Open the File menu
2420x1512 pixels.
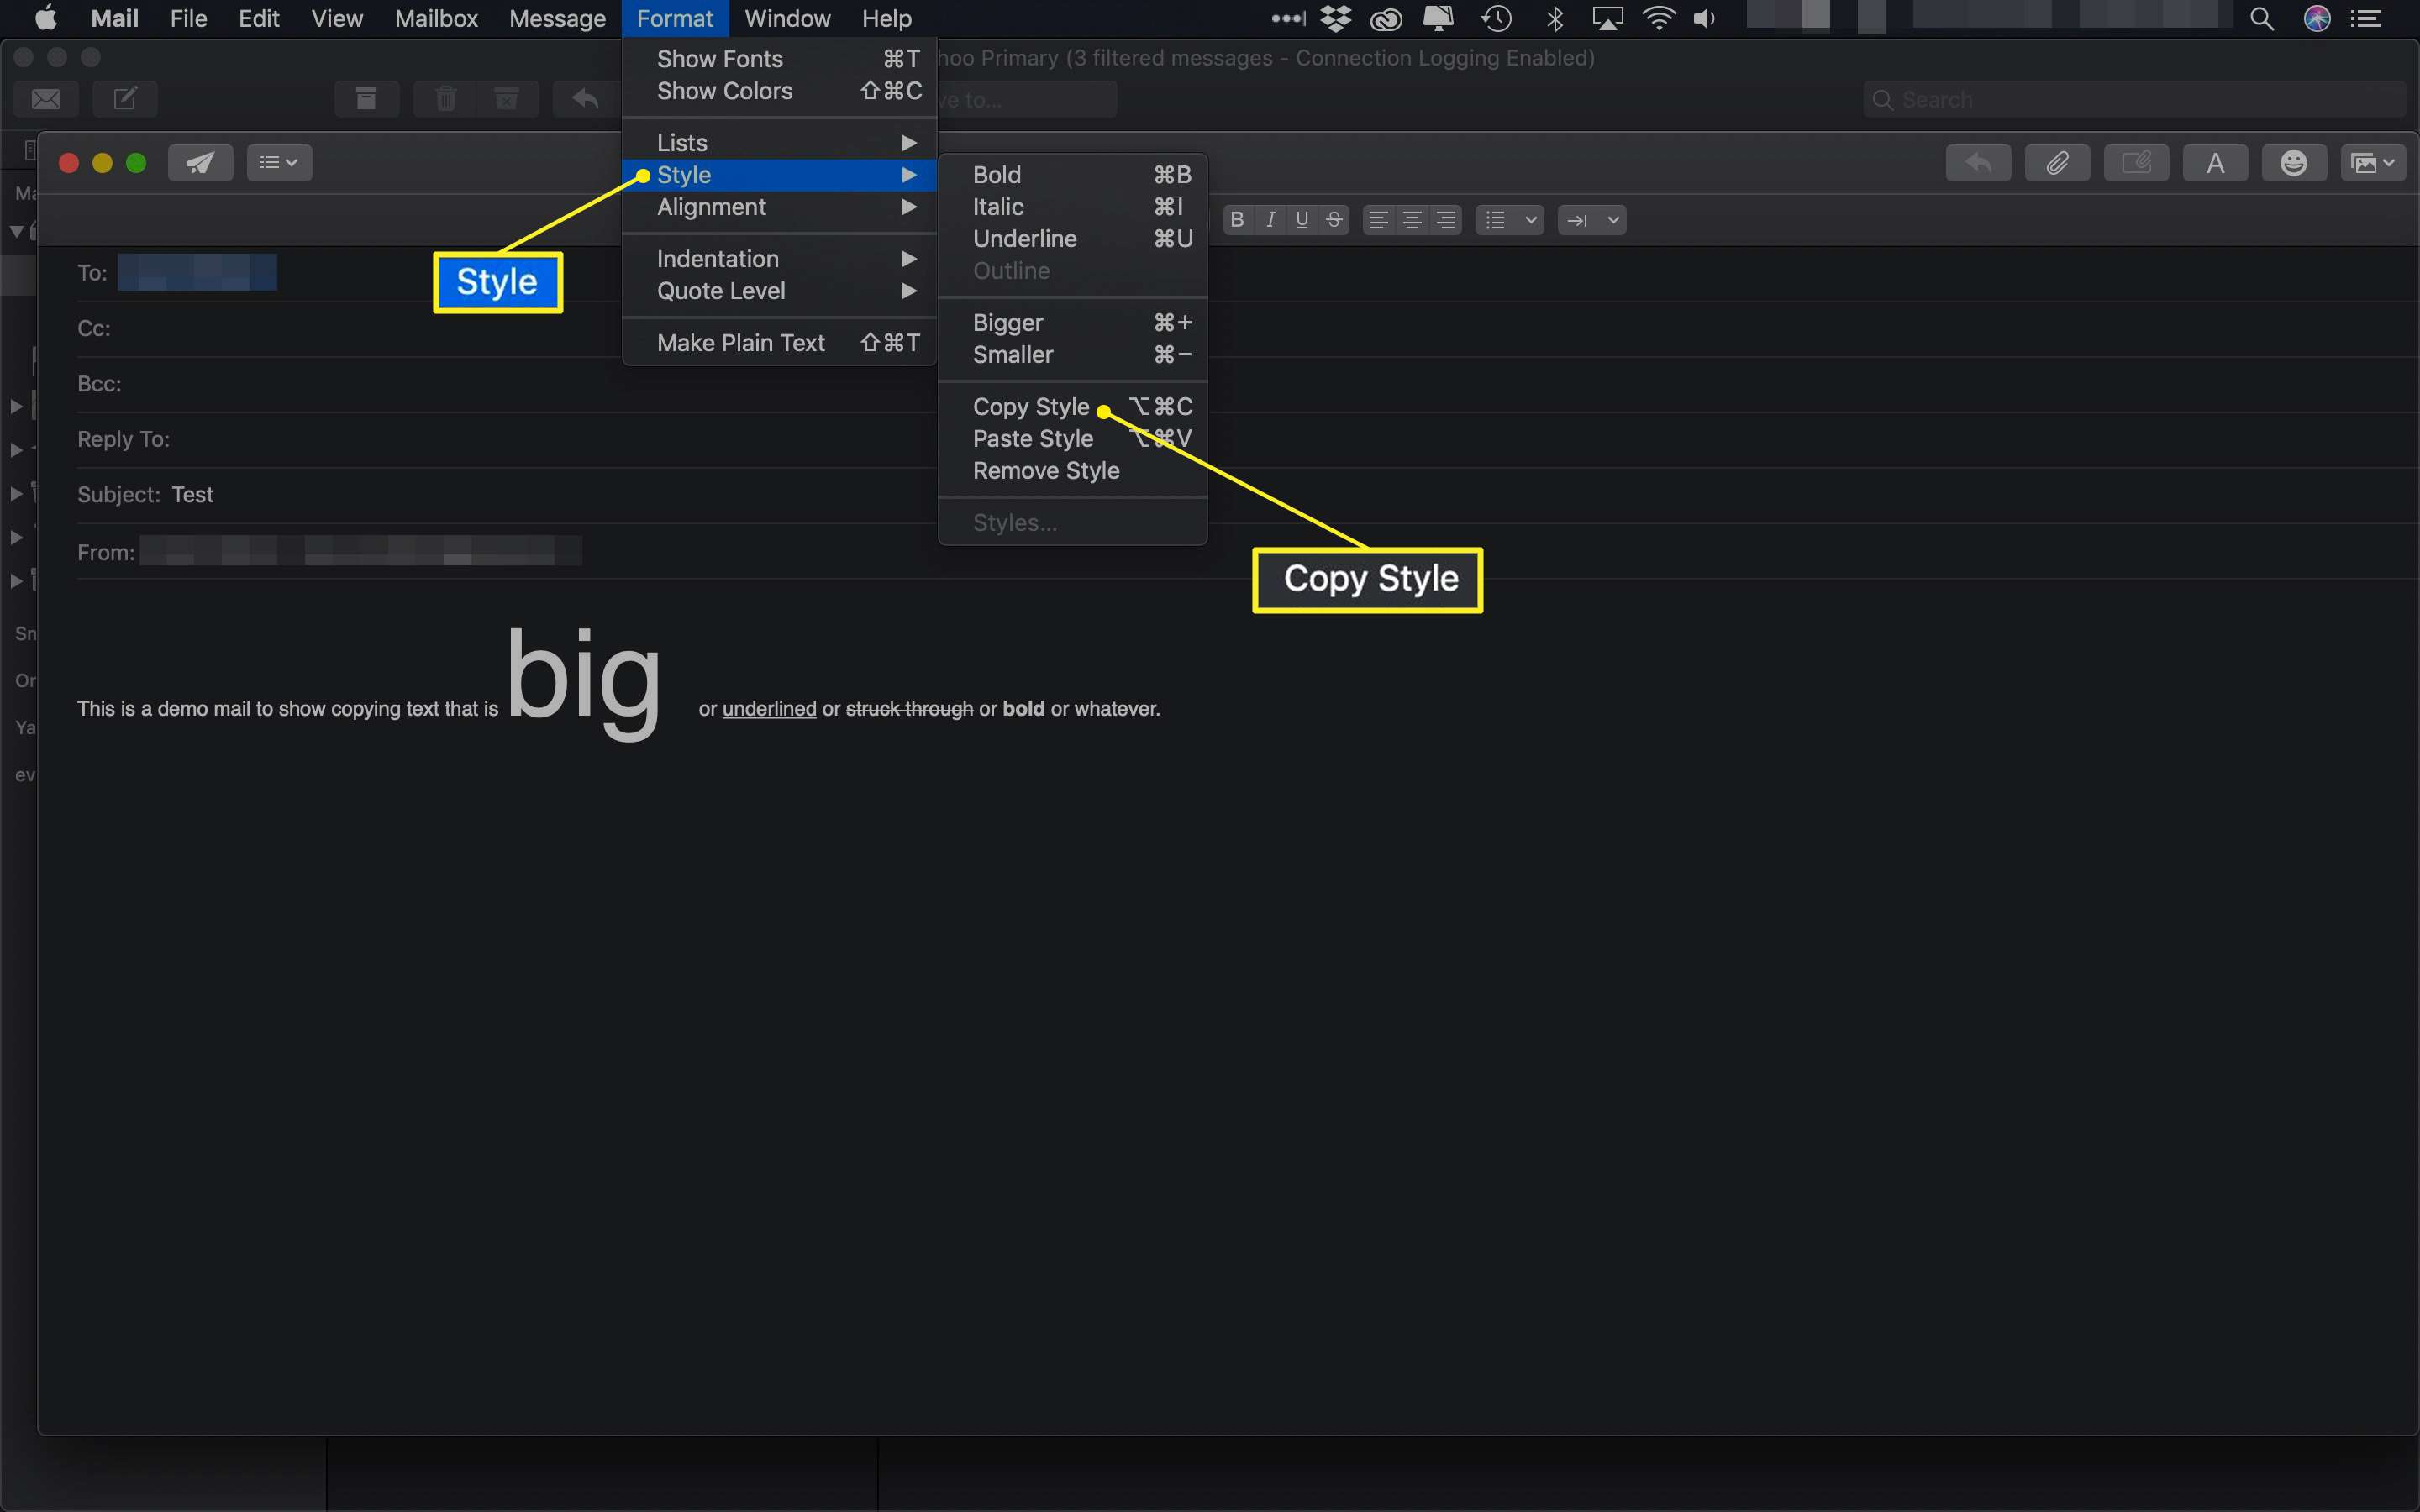click(188, 18)
